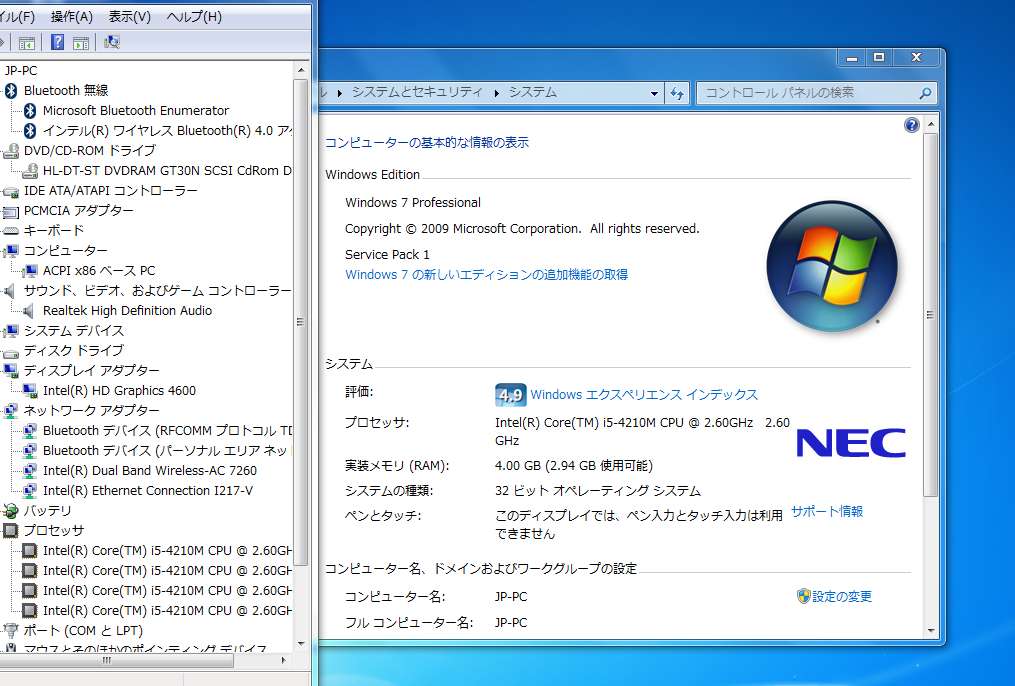Click IDE ATA/ATAPI コントローラー category icon
This screenshot has height=686, width=1015.
point(10,192)
